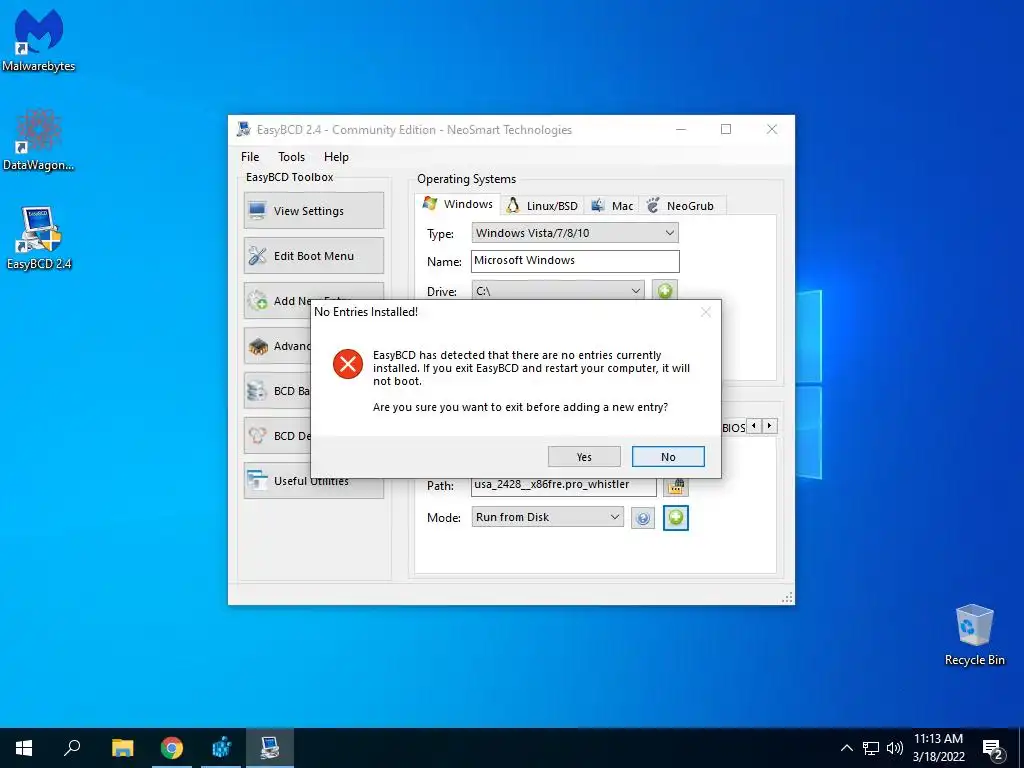Click the red error icon in the dialog
Image resolution: width=1024 pixels, height=768 pixels.
tap(348, 364)
